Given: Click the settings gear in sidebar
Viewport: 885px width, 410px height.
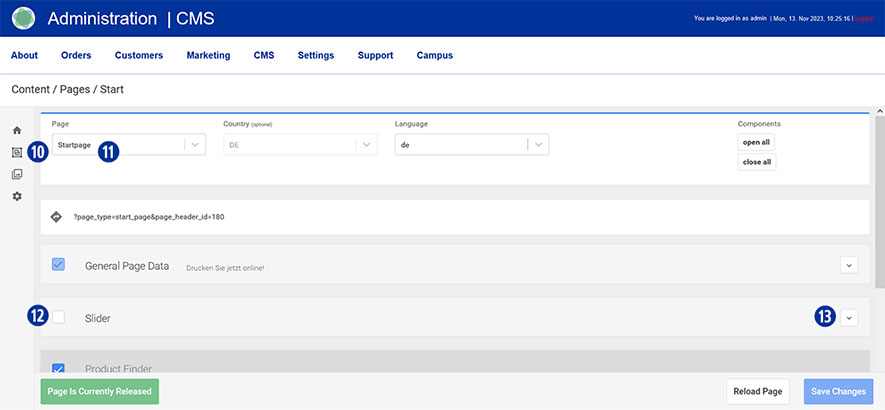Looking at the screenshot, I should tap(16, 196).
